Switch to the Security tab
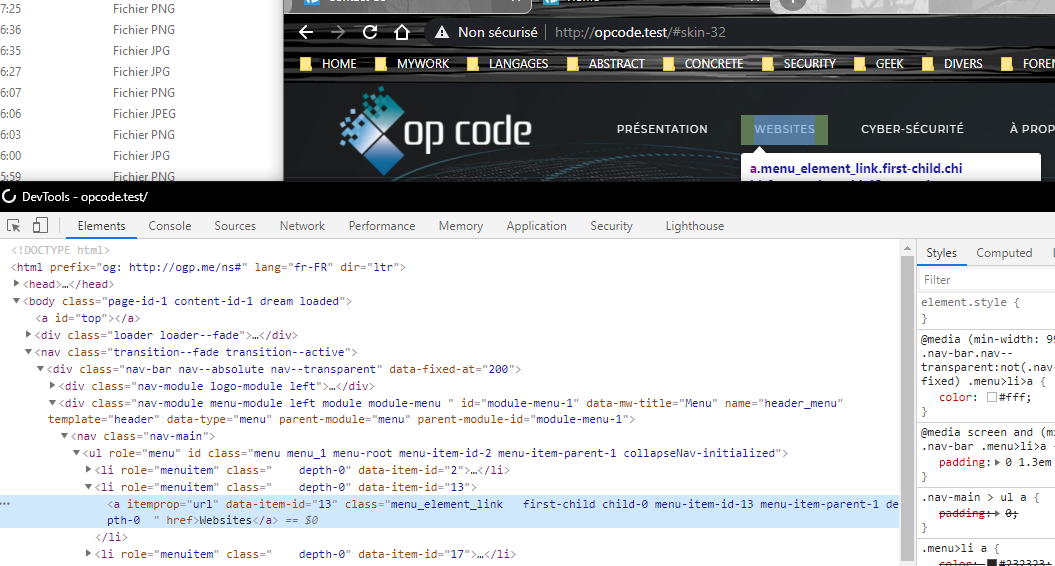 point(612,226)
